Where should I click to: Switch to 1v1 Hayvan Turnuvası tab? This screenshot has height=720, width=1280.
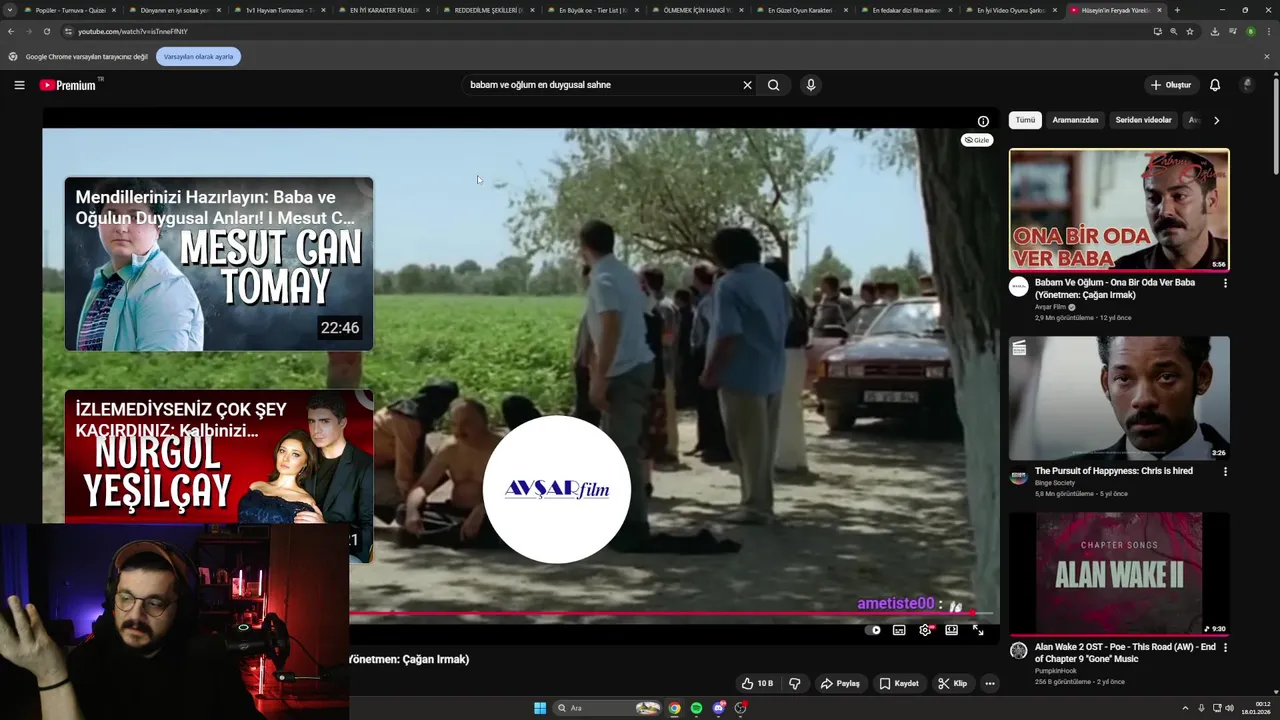tap(279, 10)
